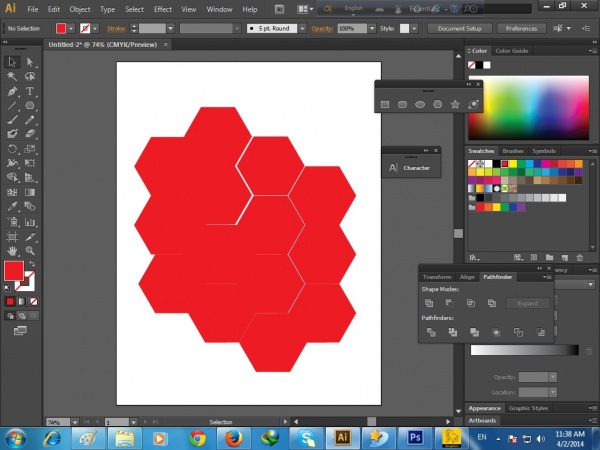Select the Pen tool
This screenshot has height=450, width=600.
click(12, 90)
